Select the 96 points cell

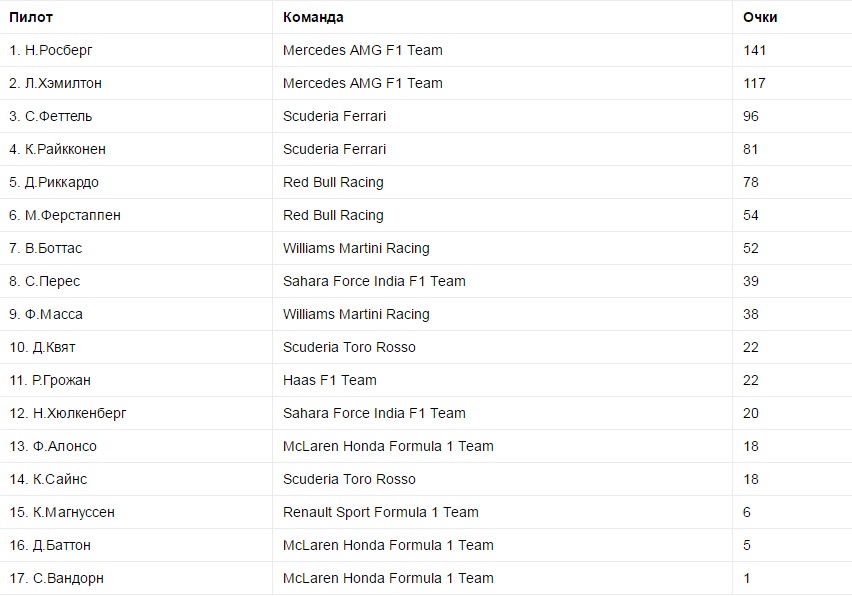(x=751, y=116)
